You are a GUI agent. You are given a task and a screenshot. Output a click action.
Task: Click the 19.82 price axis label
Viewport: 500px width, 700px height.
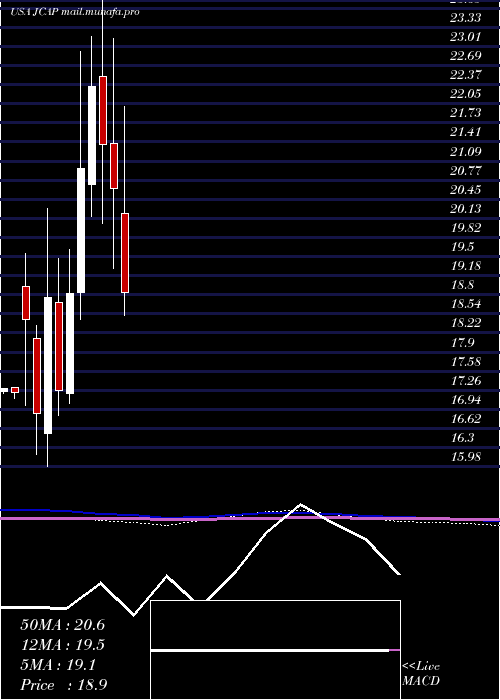(x=466, y=228)
